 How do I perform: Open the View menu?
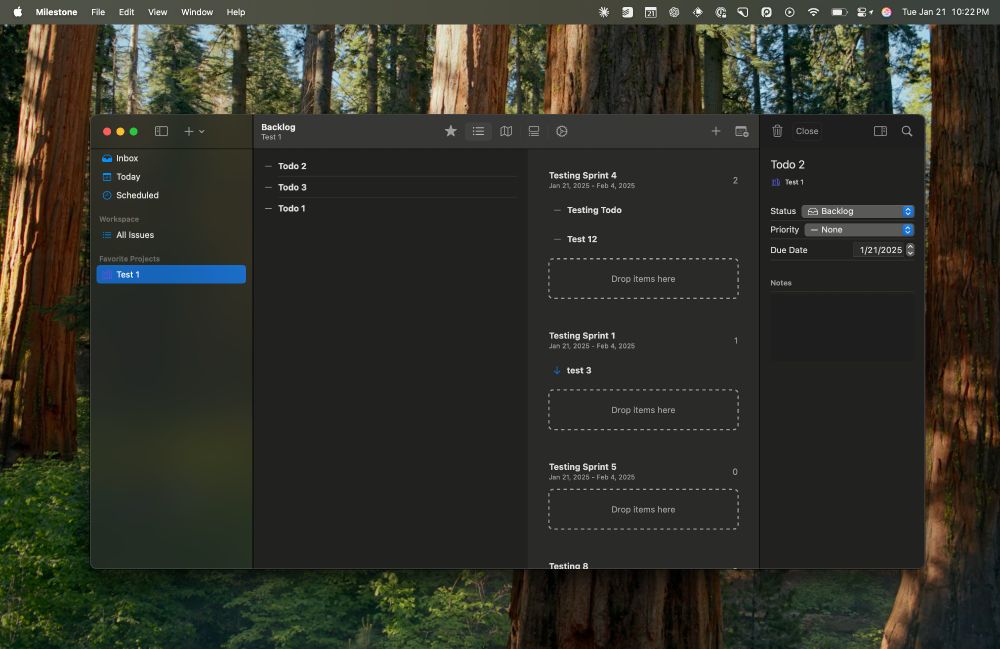coord(158,12)
